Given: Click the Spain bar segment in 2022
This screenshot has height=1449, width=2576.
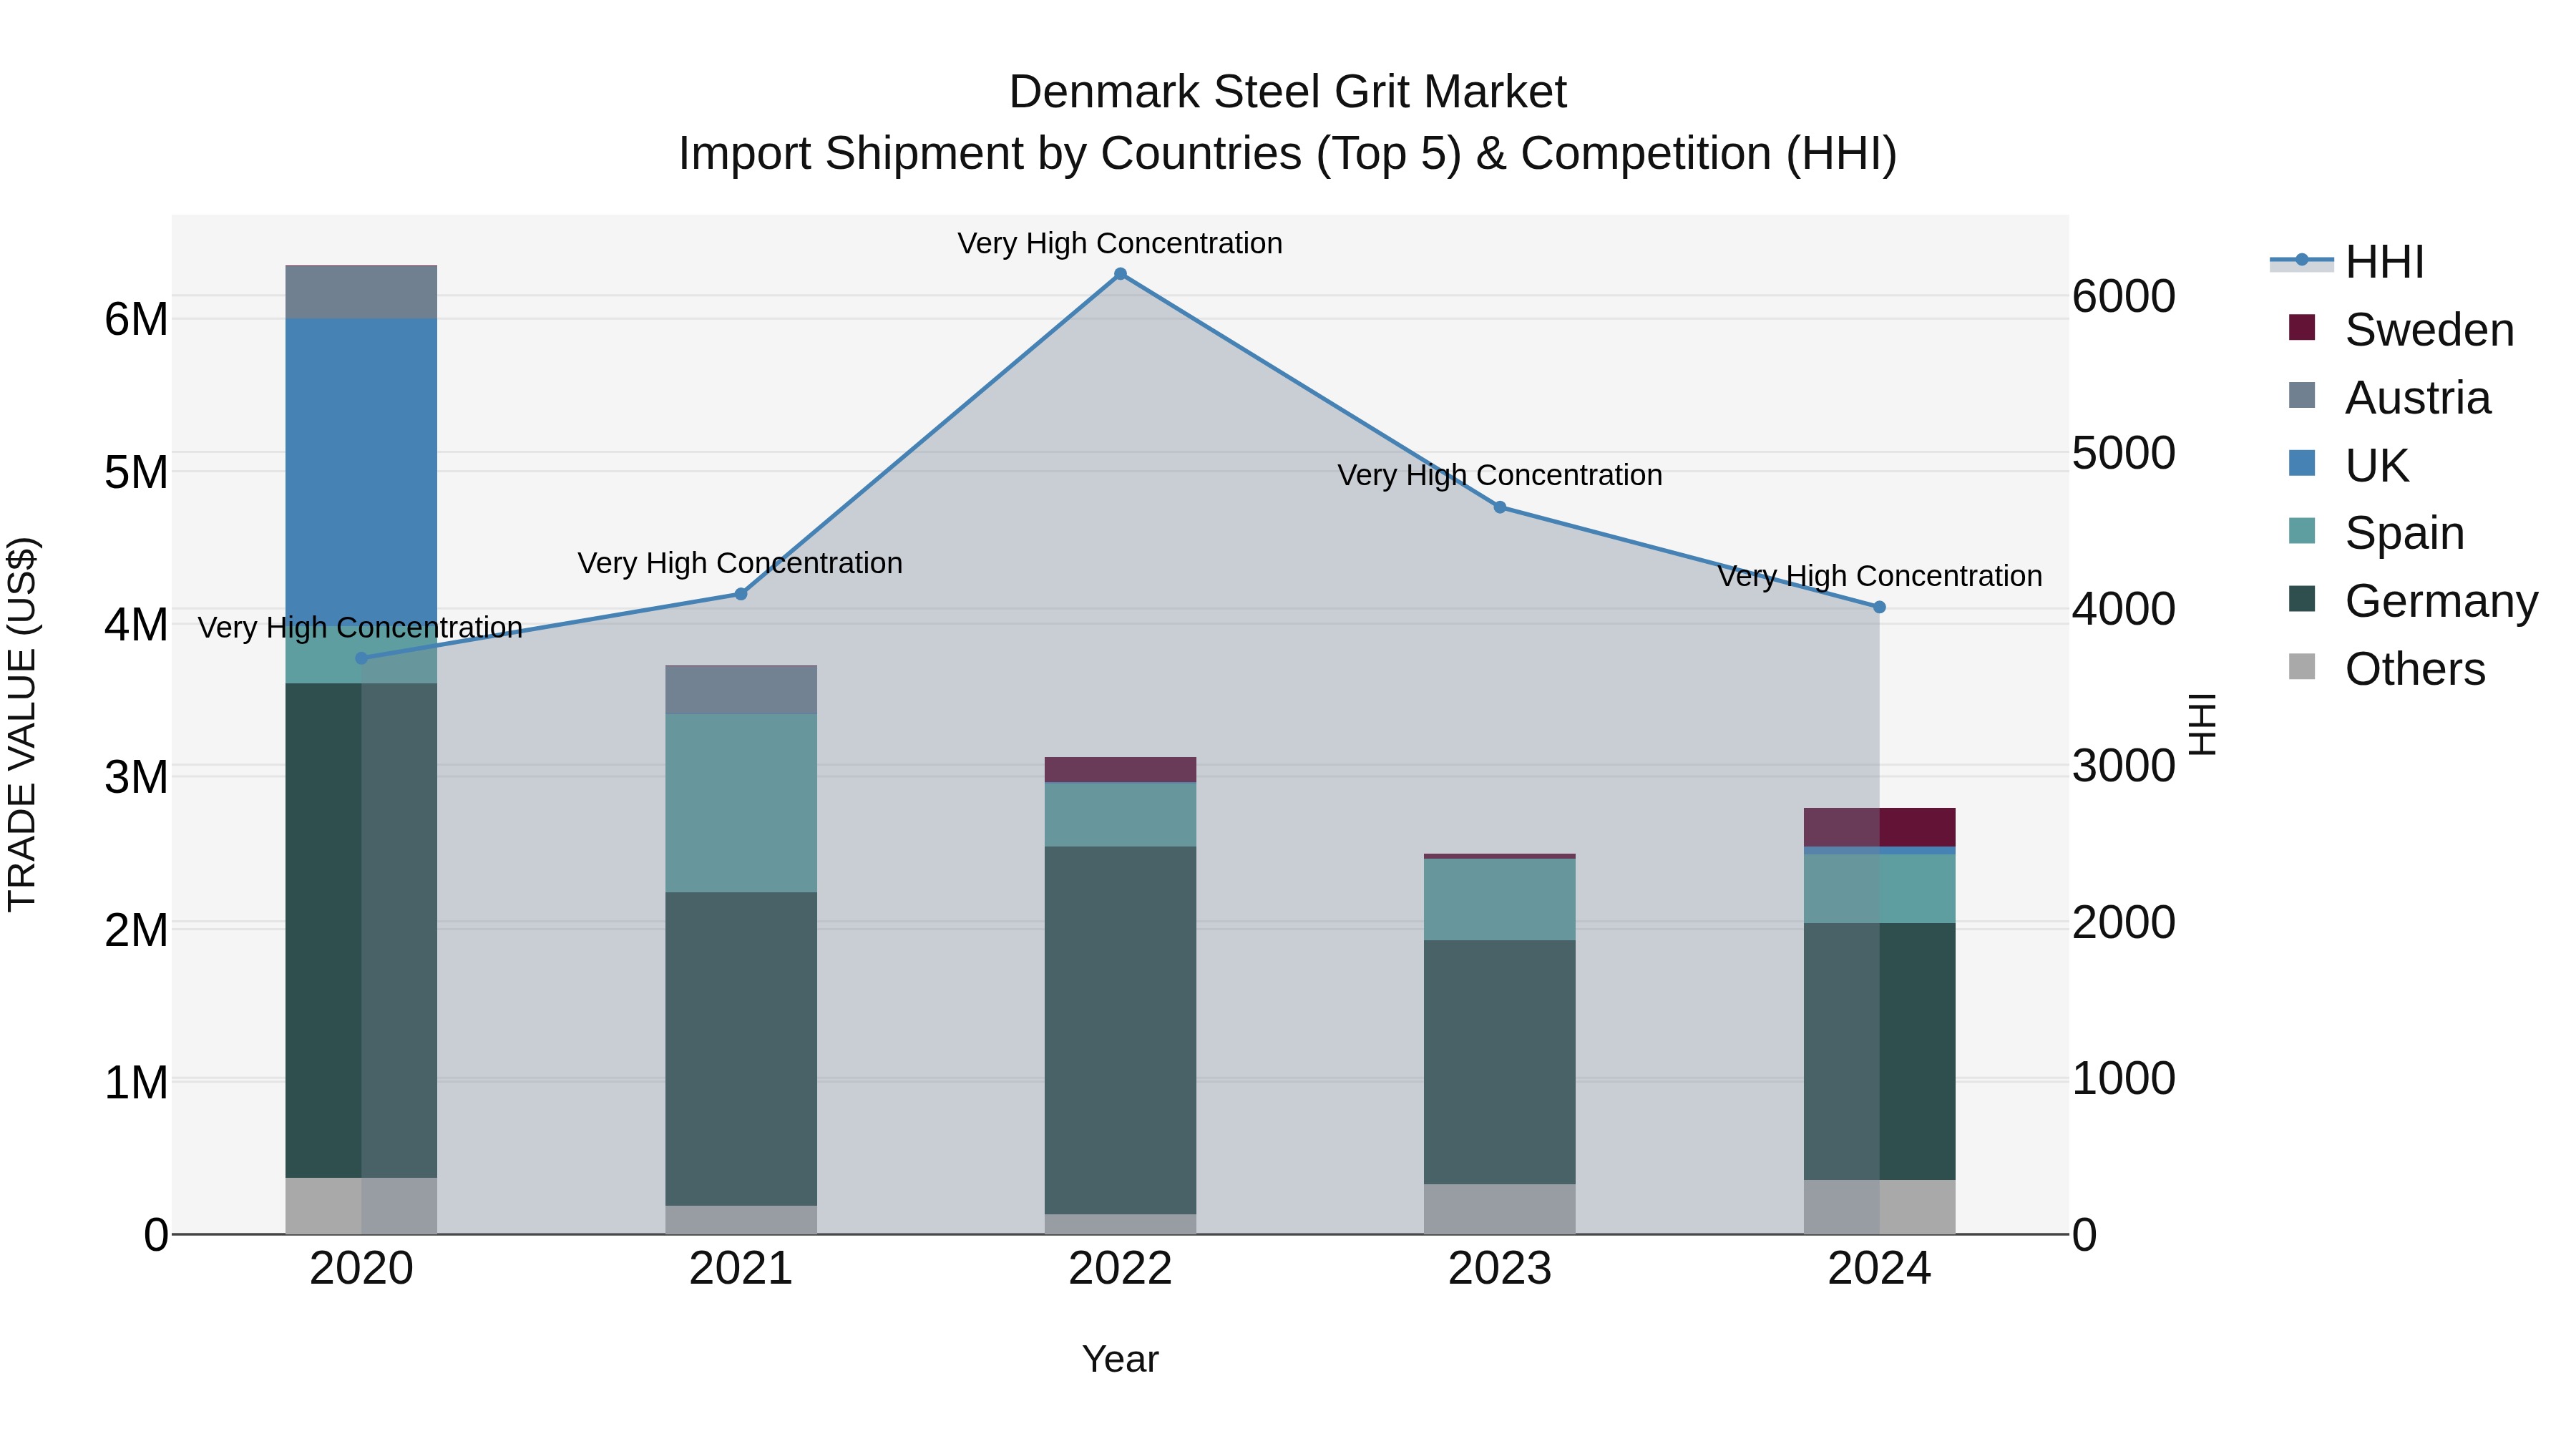Looking at the screenshot, I should point(1120,815).
